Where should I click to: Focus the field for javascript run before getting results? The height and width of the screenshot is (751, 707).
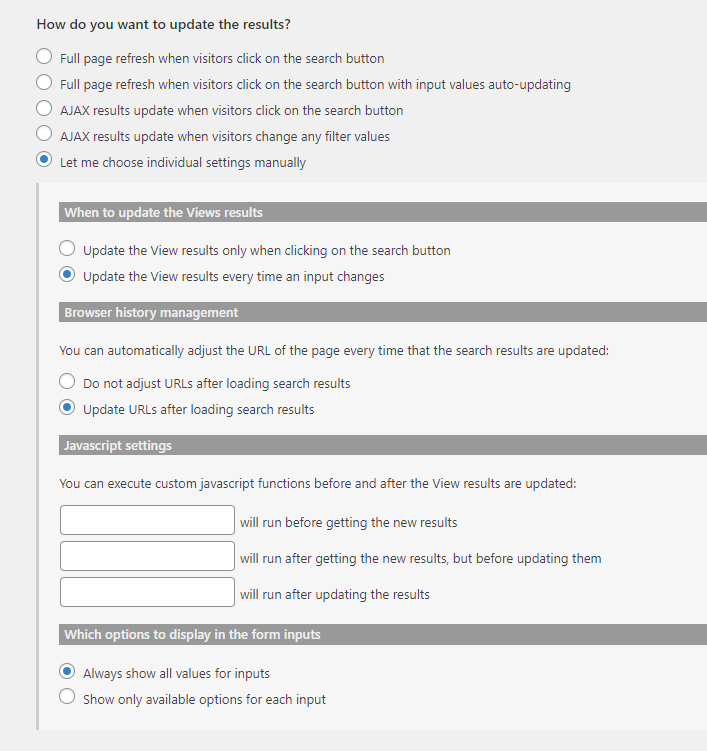[148, 520]
